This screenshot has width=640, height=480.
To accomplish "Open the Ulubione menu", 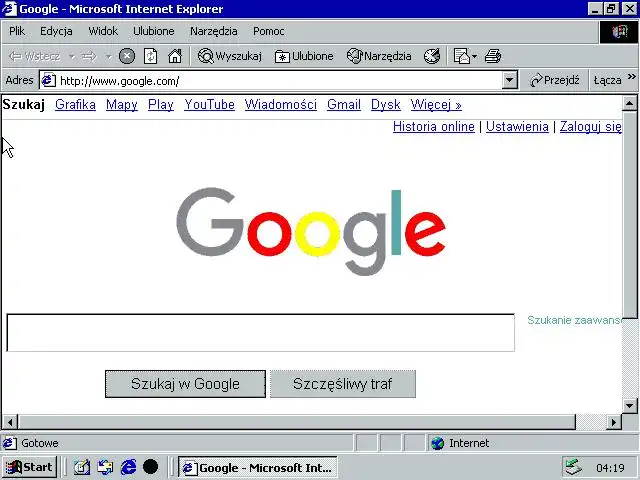I will click(153, 31).
